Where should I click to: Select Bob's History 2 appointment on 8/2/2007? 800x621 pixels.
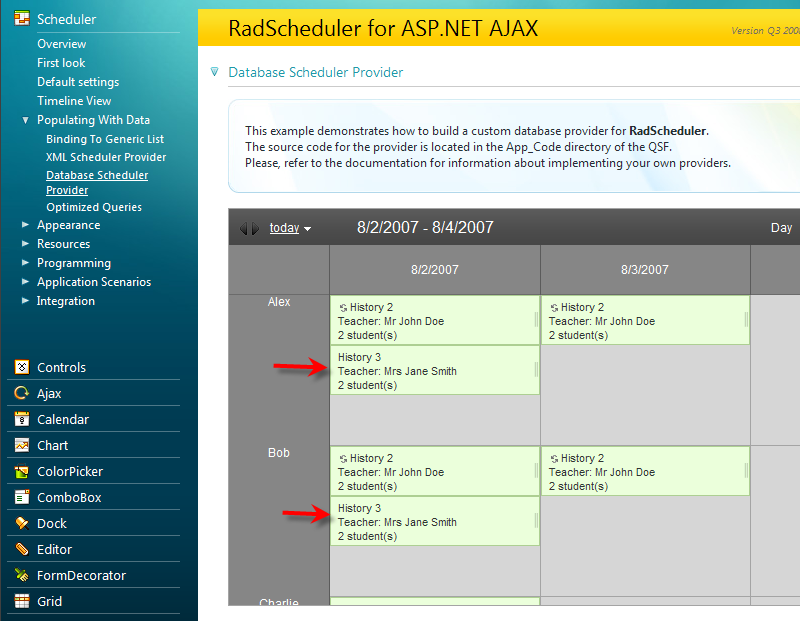click(435, 471)
